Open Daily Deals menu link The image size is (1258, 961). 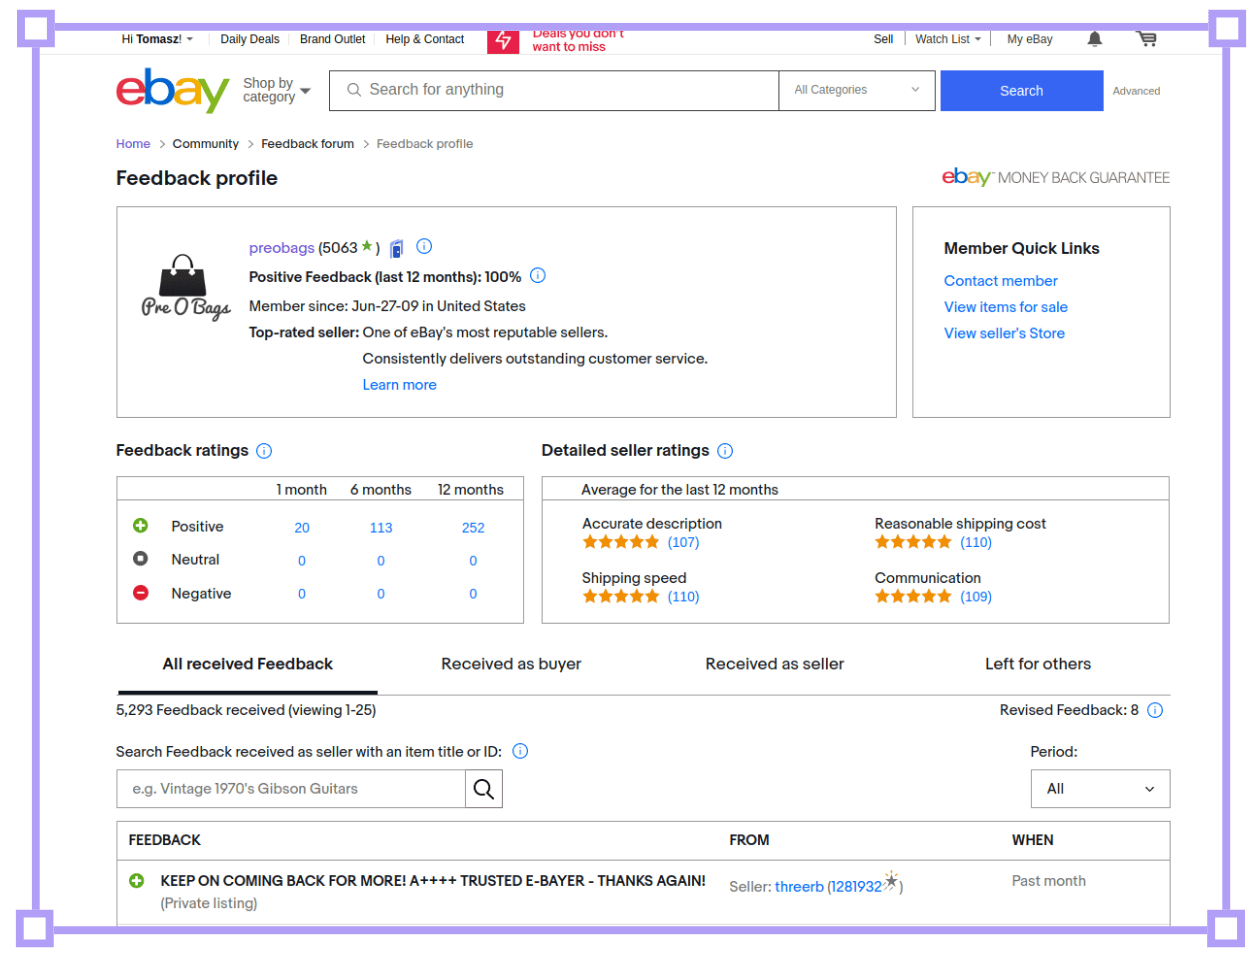pyautogui.click(x=250, y=39)
